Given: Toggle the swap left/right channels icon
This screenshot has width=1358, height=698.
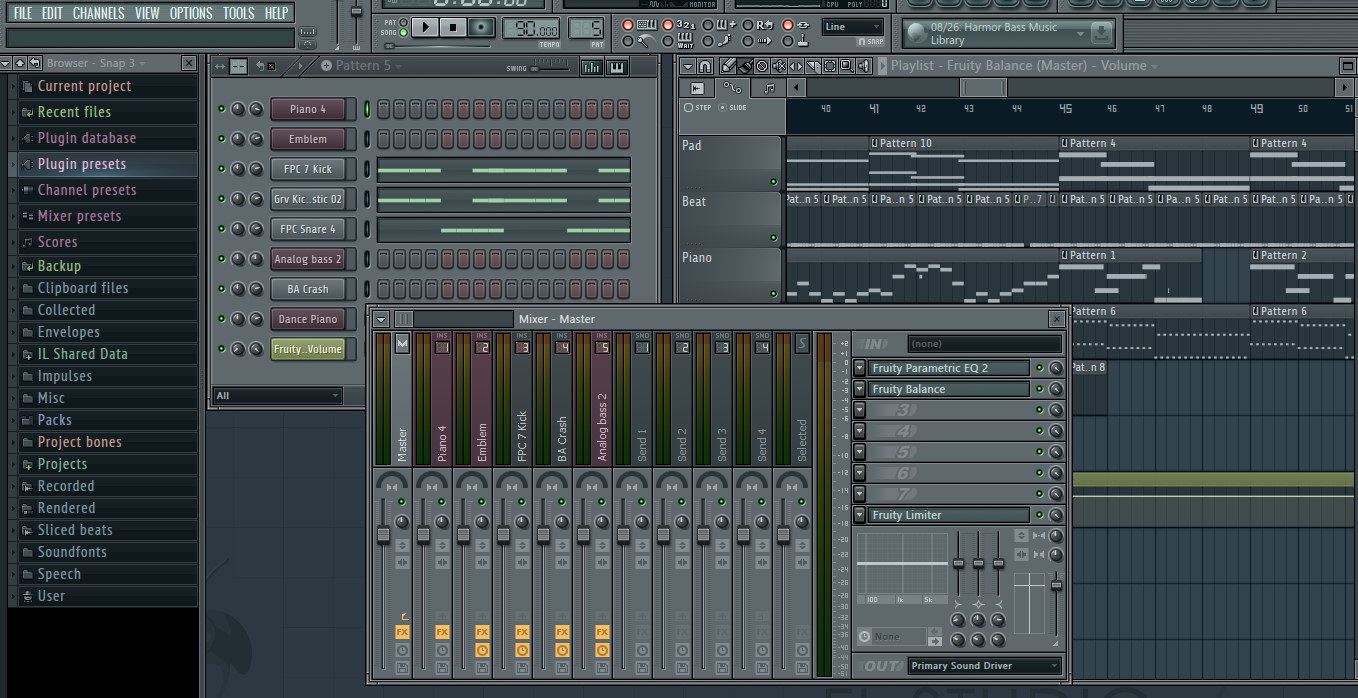Looking at the screenshot, I should (1021, 554).
